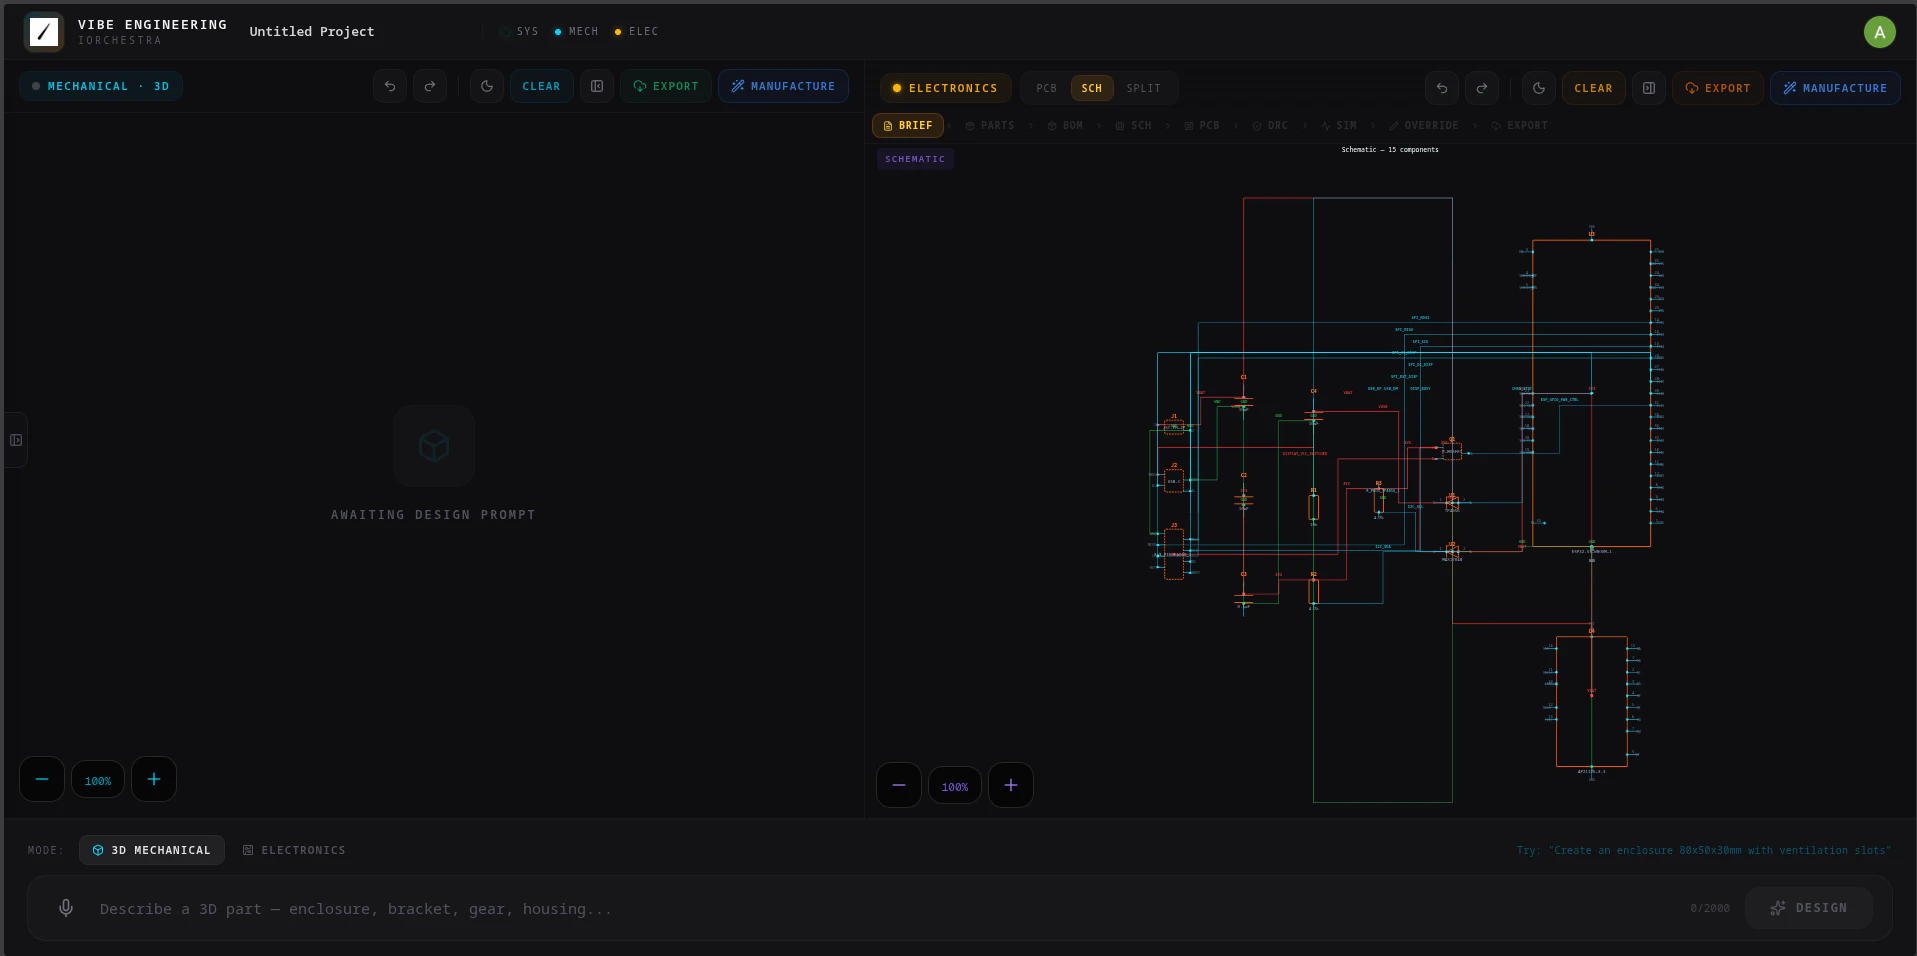
Task: Select Electronics mode option
Action: [294, 850]
